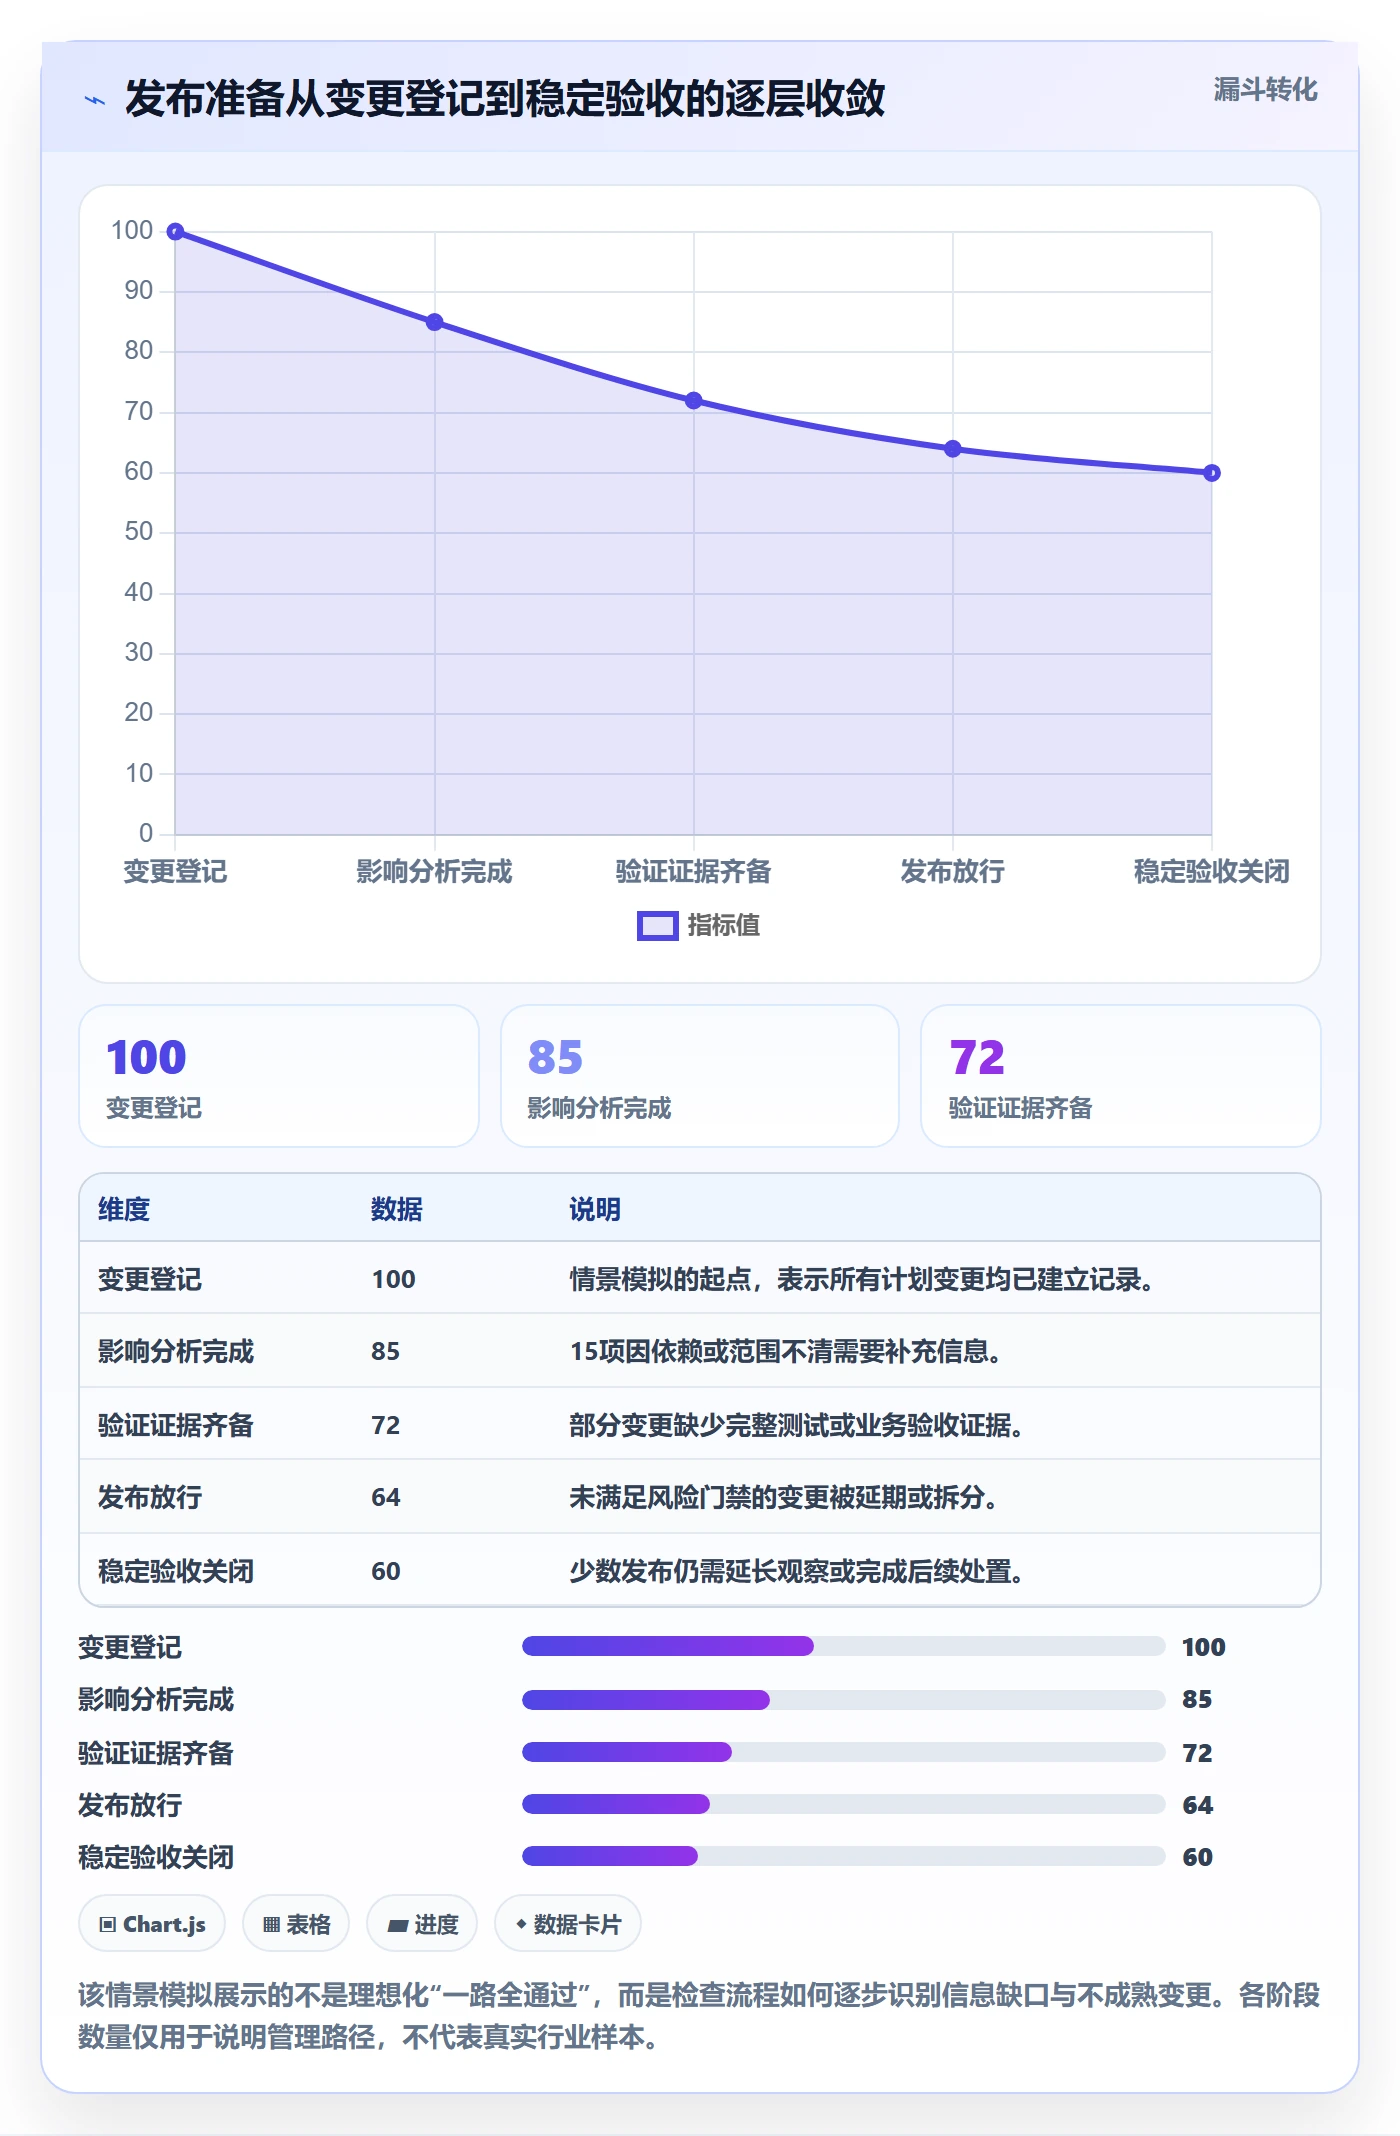Viewport: 1400px width, 2136px height.
Task: Select the chart data point for 稳定验收关闭
Action: coord(1212,473)
